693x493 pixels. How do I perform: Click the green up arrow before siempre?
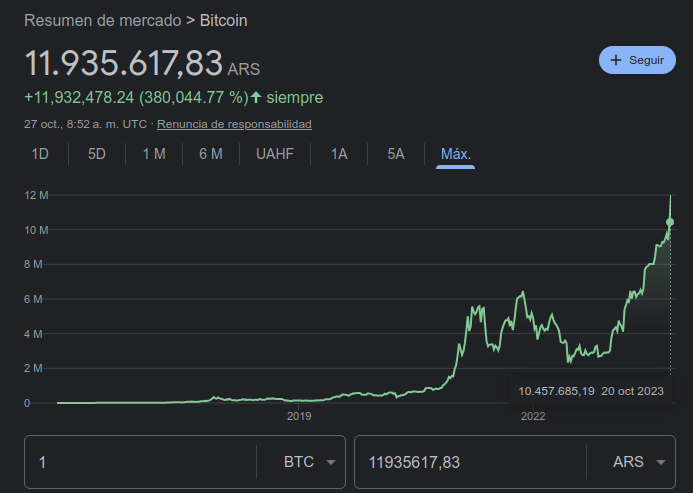point(256,97)
